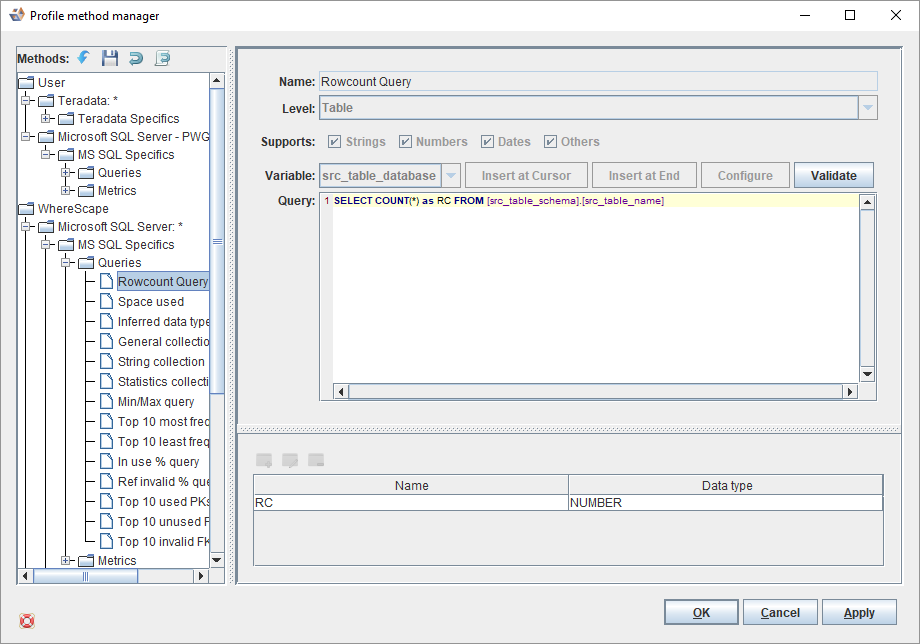Click the RC name table cell
This screenshot has height=644, width=920.
point(411,503)
